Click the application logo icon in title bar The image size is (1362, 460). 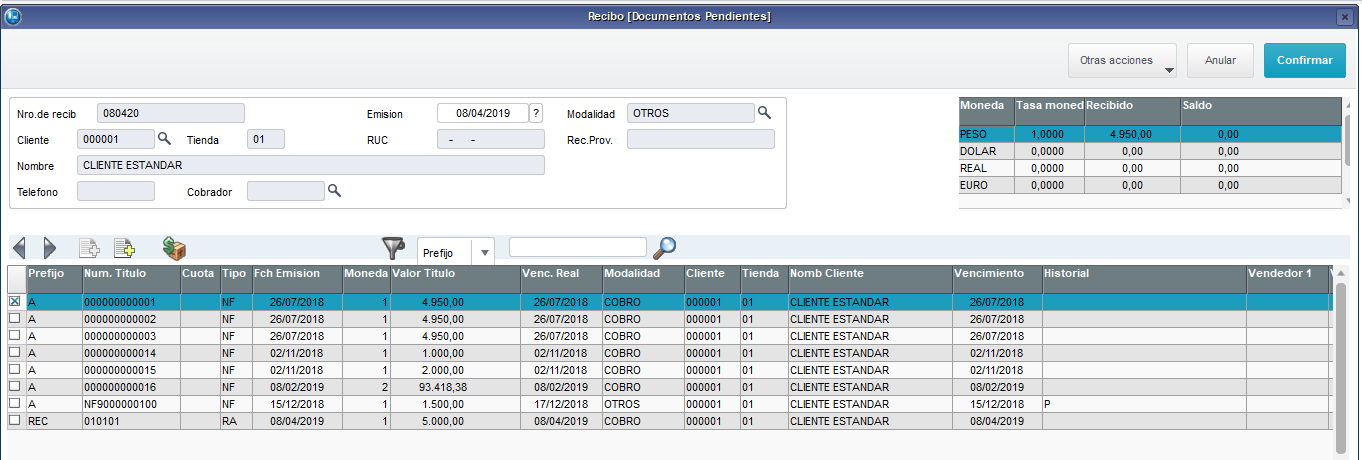pos(12,16)
